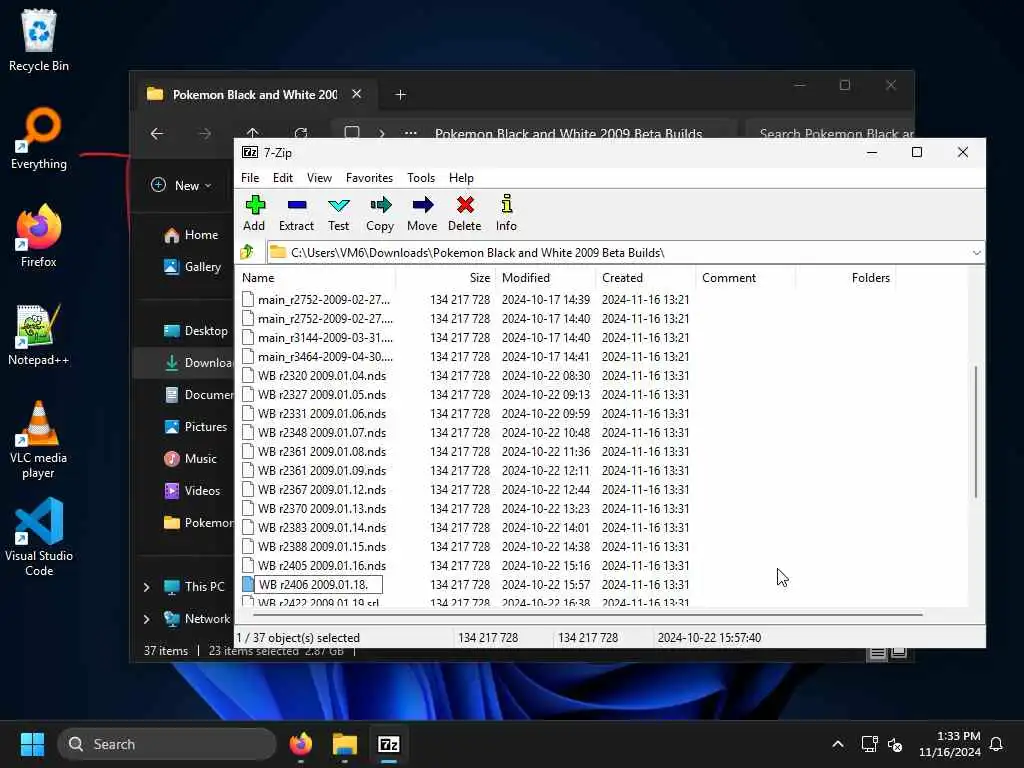This screenshot has height=768, width=1024.
Task: Click the 7-Zip vertical scrollbar
Action: tap(976, 432)
